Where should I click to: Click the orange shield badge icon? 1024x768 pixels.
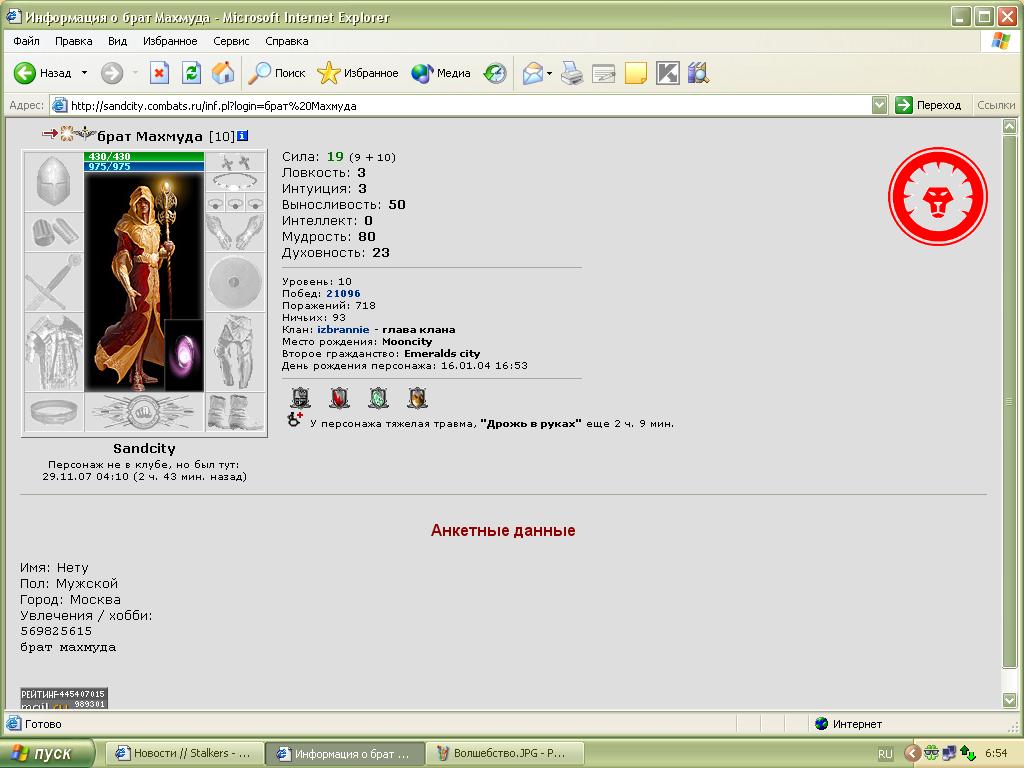tap(417, 397)
